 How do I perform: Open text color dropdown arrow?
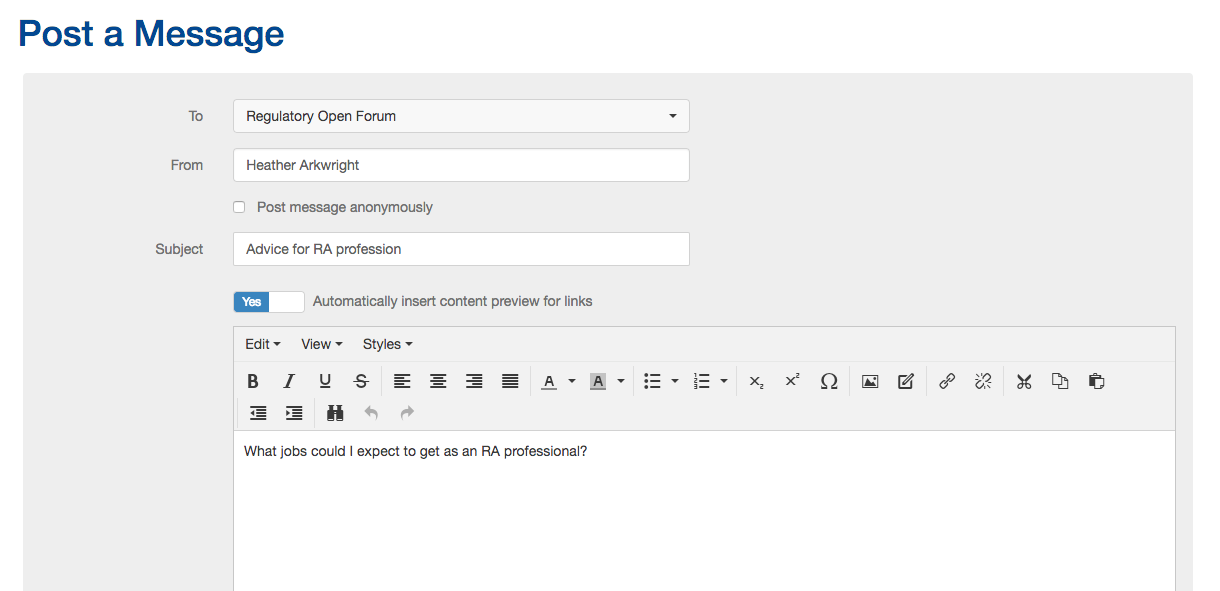[x=572, y=381]
